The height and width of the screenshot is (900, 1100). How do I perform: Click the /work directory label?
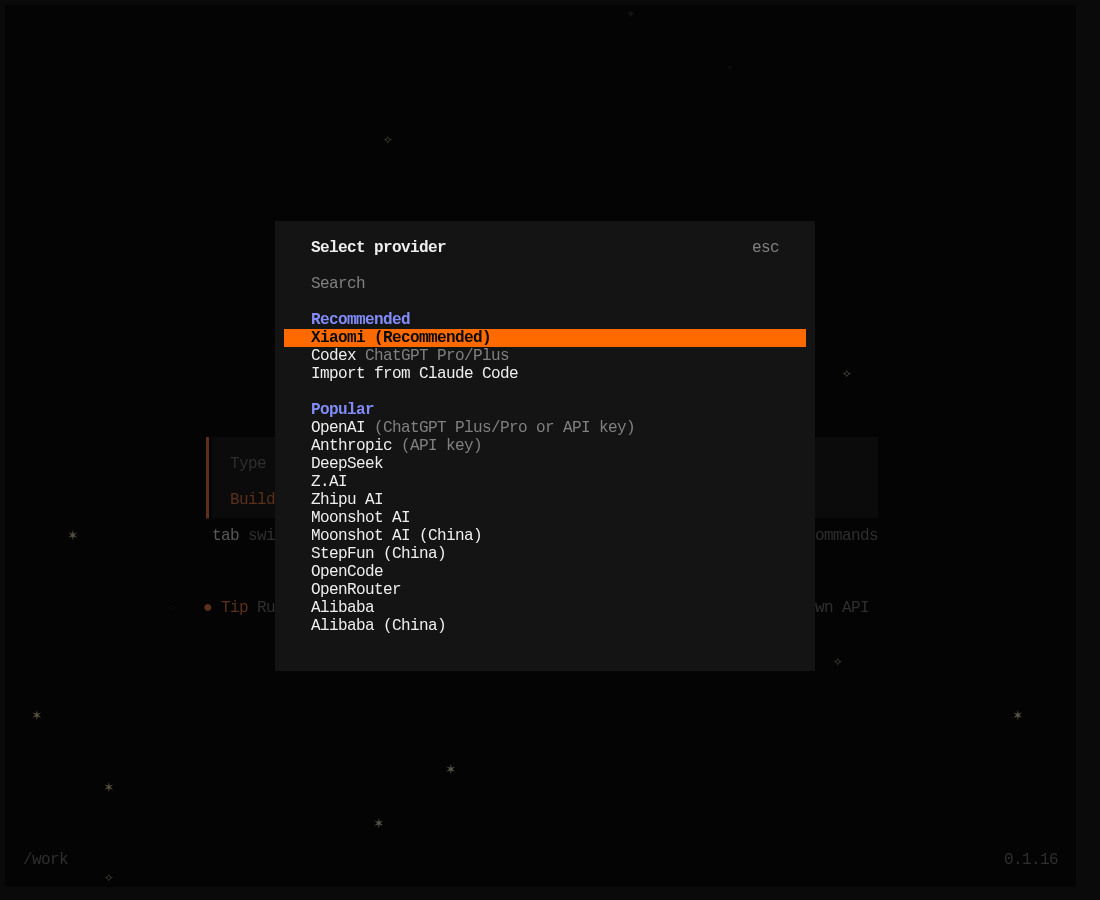pyautogui.click(x=46, y=859)
